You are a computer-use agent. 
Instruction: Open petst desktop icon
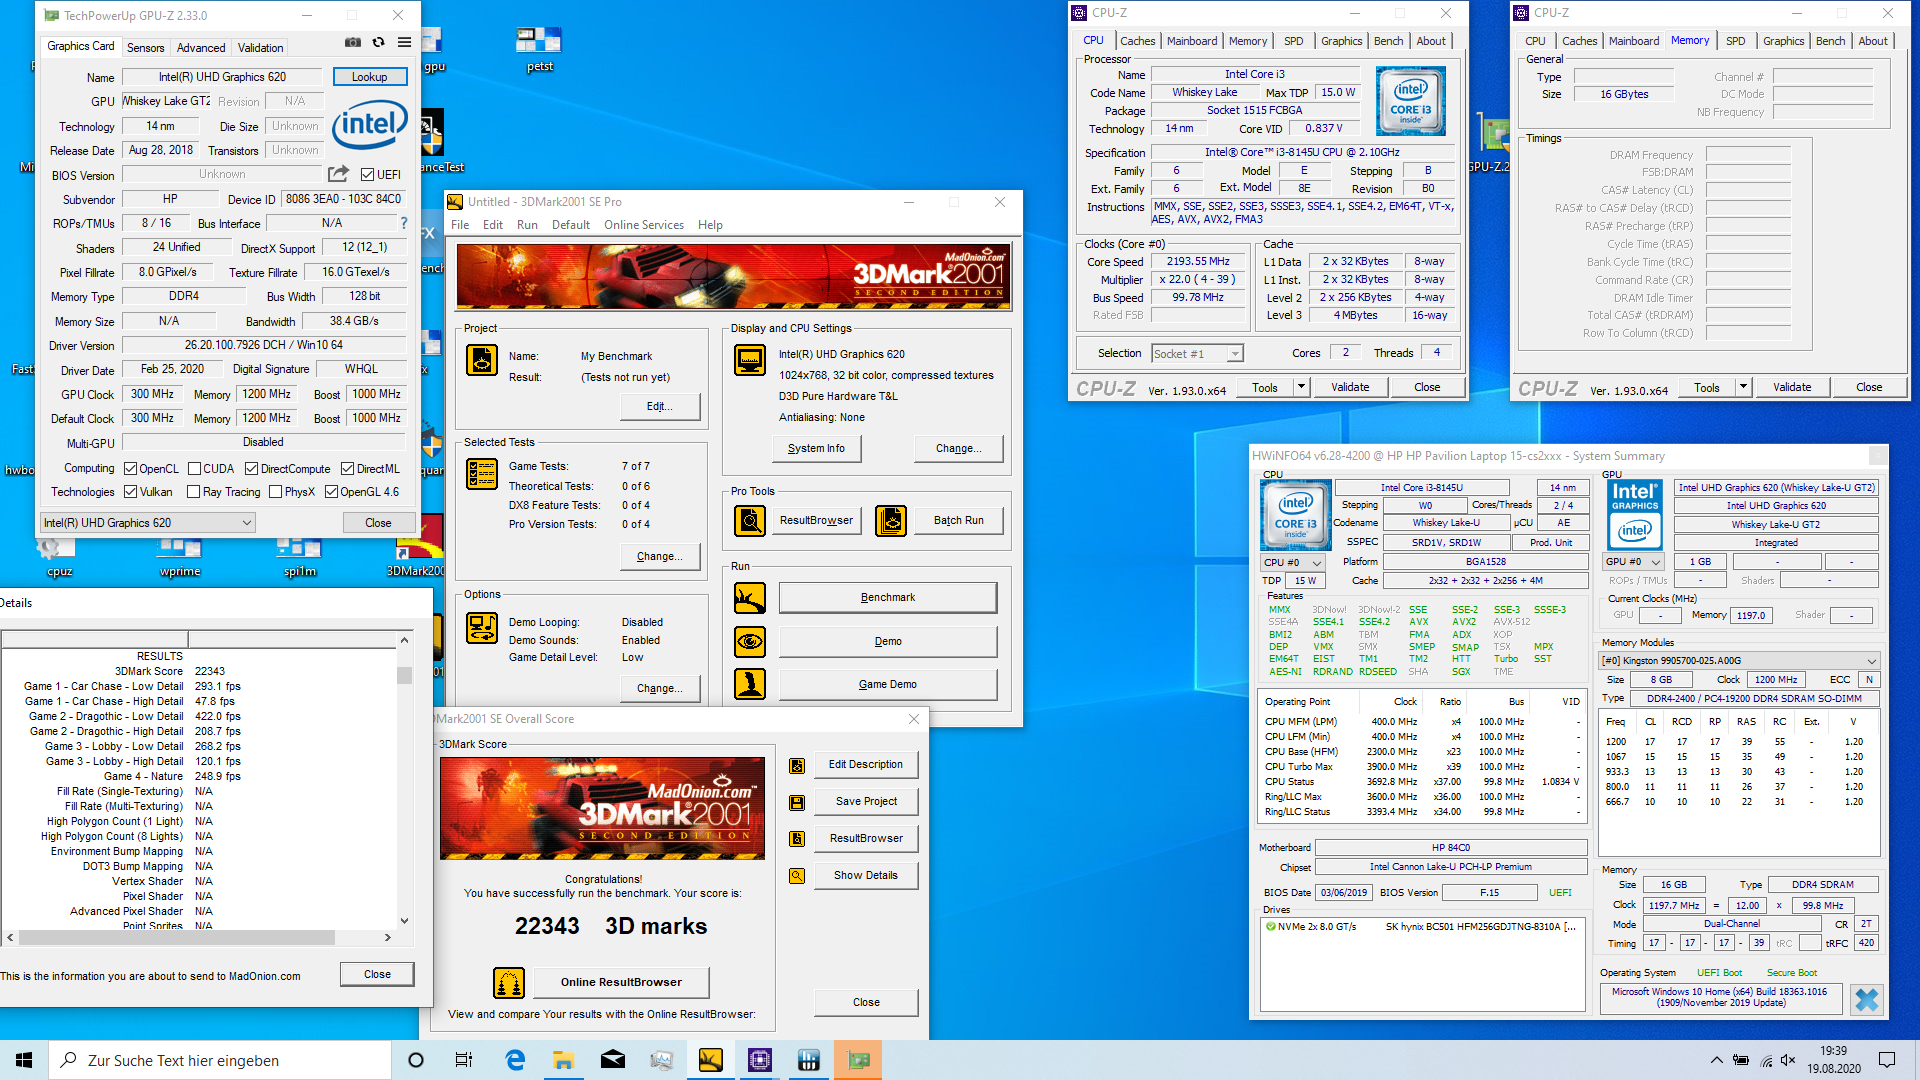coord(539,49)
